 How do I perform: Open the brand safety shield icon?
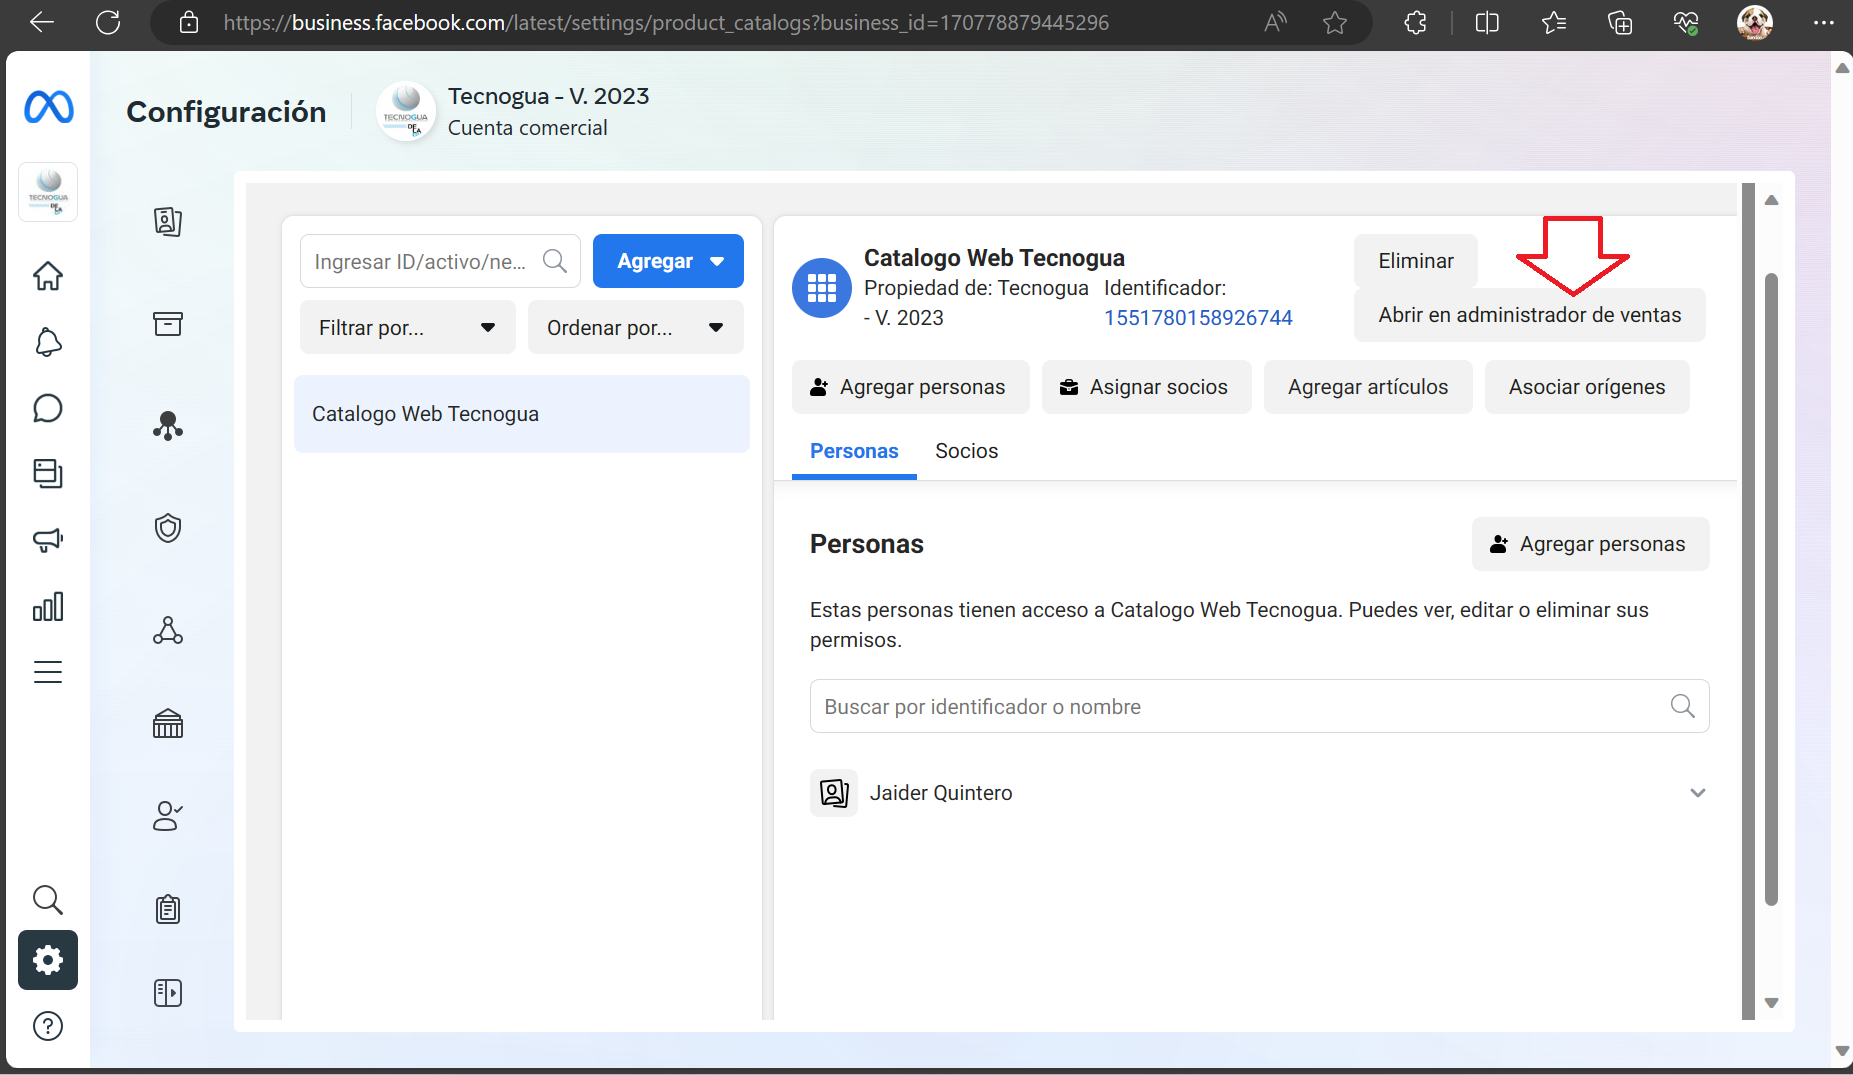coord(168,528)
